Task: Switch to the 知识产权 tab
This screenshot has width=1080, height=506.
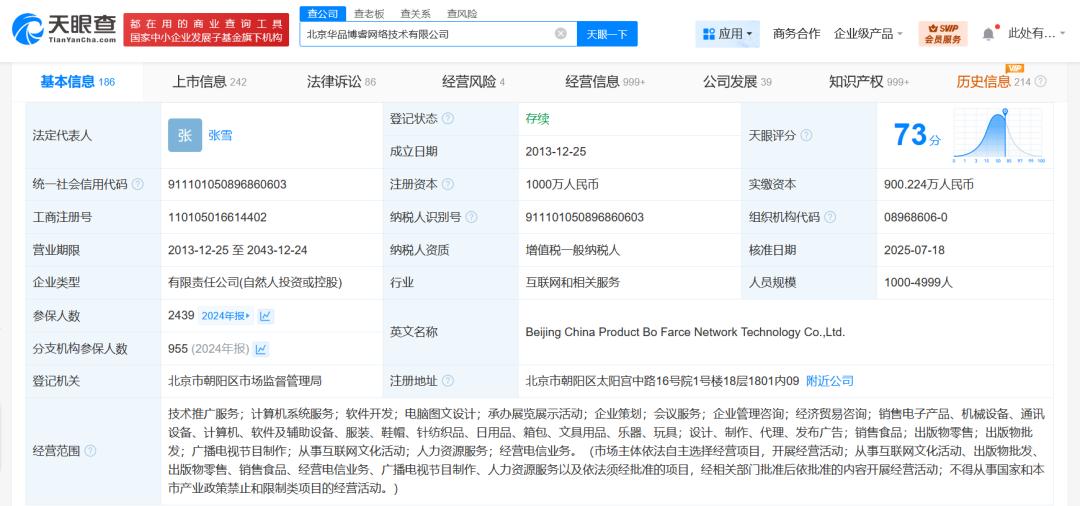Action: click(x=868, y=82)
